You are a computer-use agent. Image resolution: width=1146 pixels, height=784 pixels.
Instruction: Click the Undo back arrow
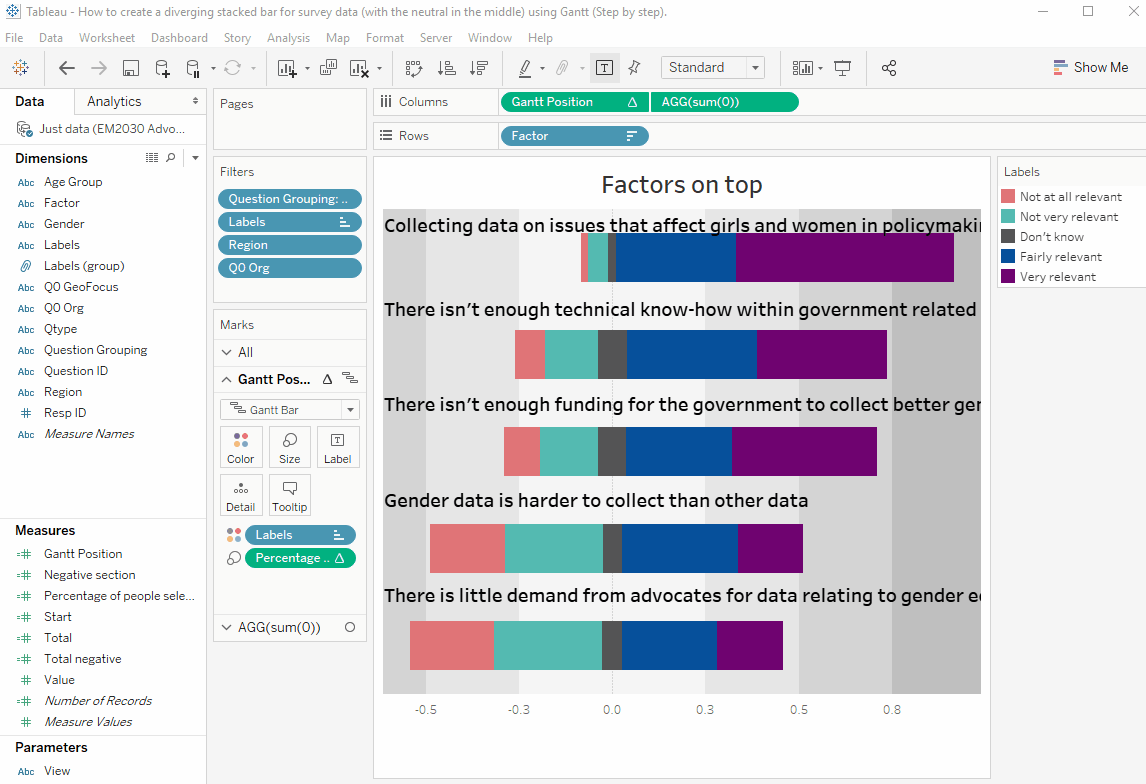click(67, 68)
